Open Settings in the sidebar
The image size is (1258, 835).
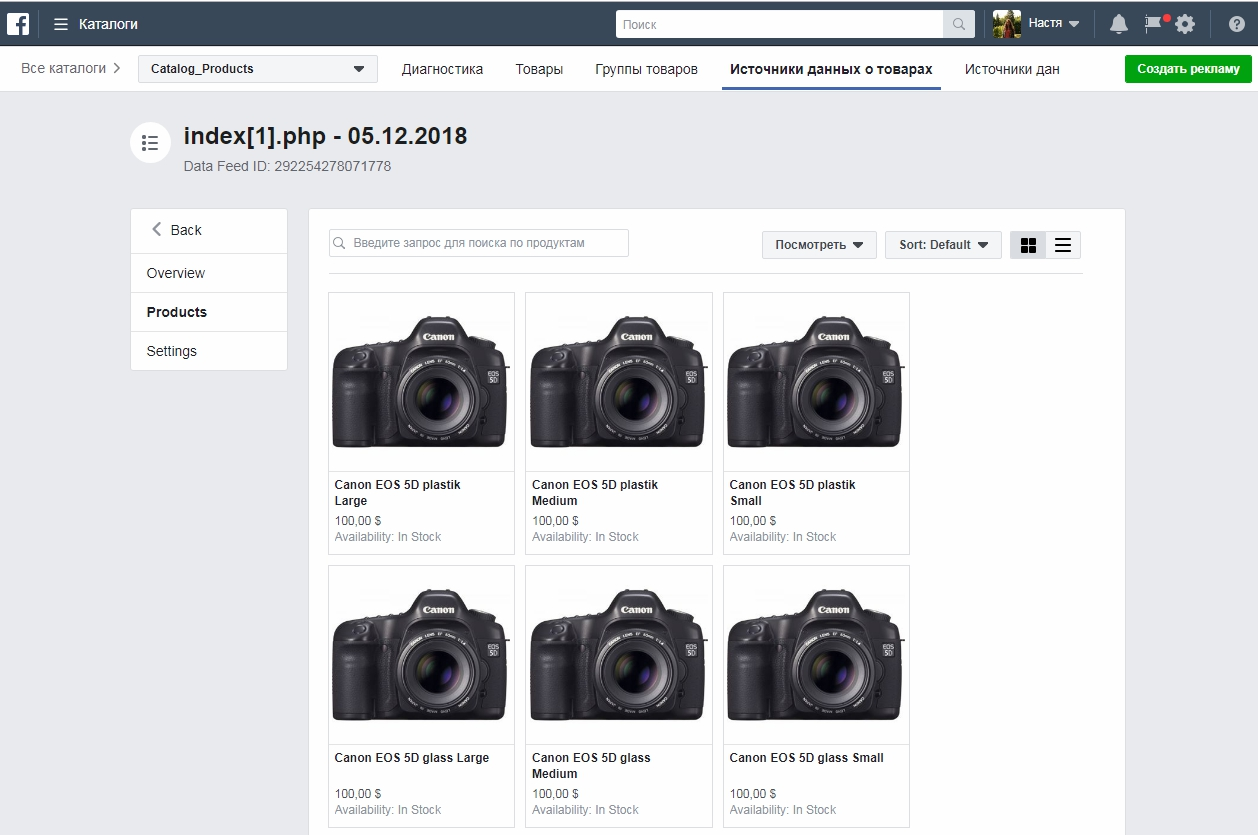click(209, 351)
